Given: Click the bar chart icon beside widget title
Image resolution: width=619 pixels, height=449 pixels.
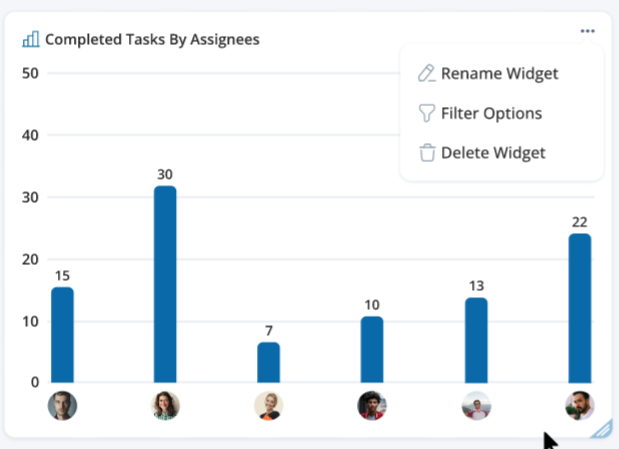Looking at the screenshot, I should tap(31, 39).
